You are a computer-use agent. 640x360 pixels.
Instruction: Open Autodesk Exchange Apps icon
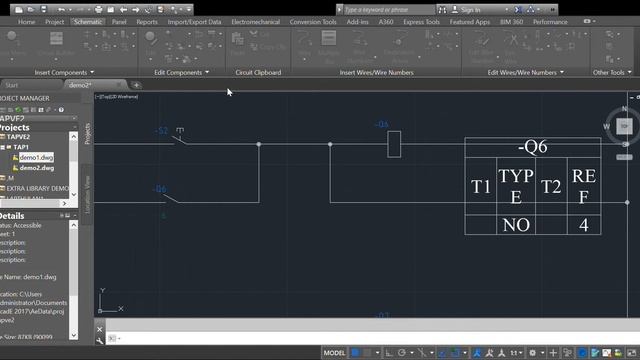click(518, 9)
